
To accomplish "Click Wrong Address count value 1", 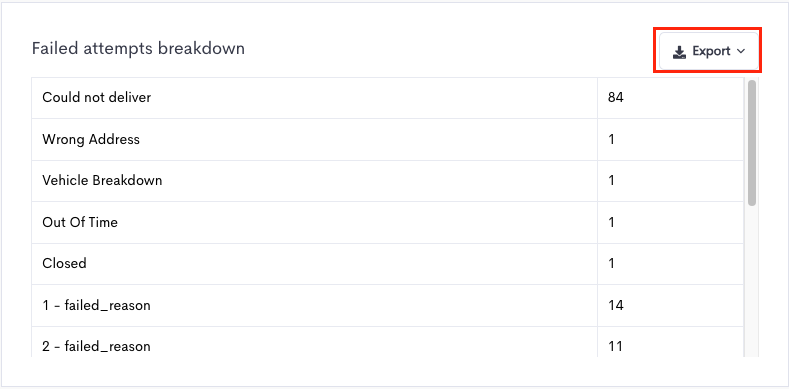I will click(611, 139).
